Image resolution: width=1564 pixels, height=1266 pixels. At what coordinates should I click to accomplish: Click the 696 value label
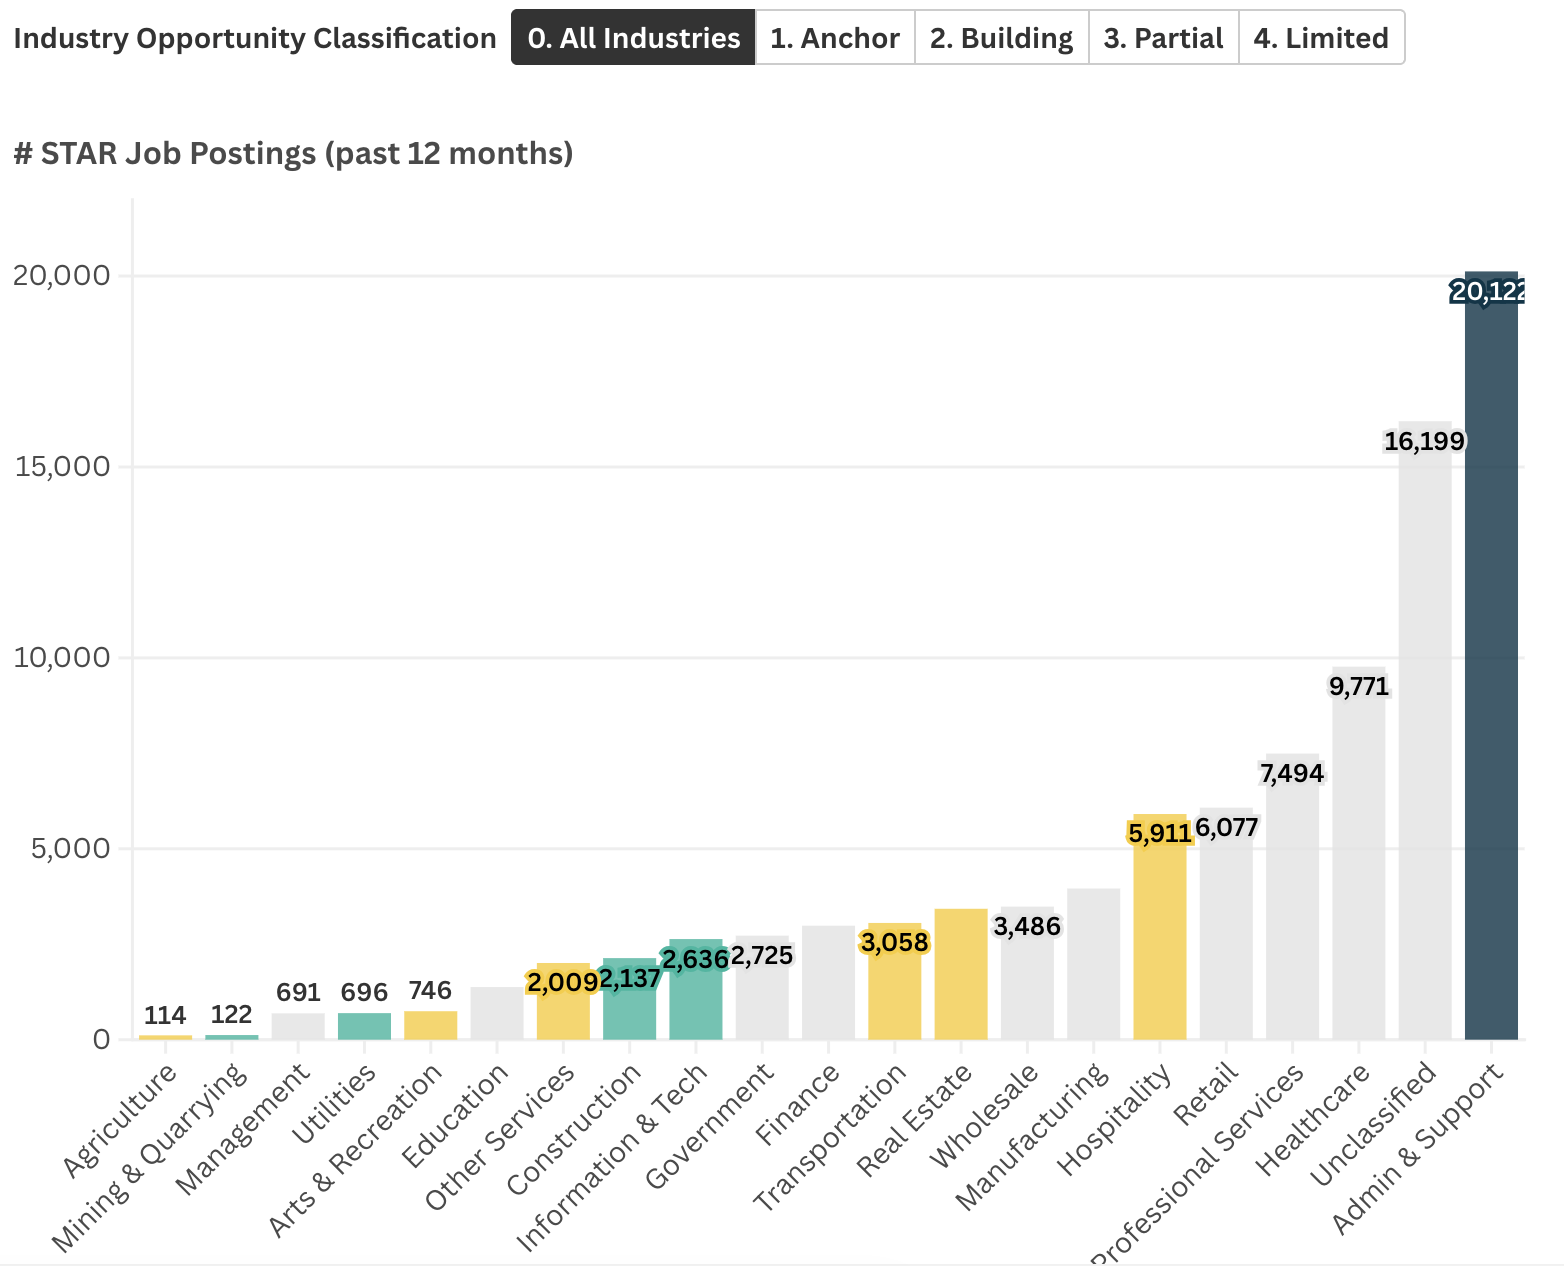(x=364, y=992)
